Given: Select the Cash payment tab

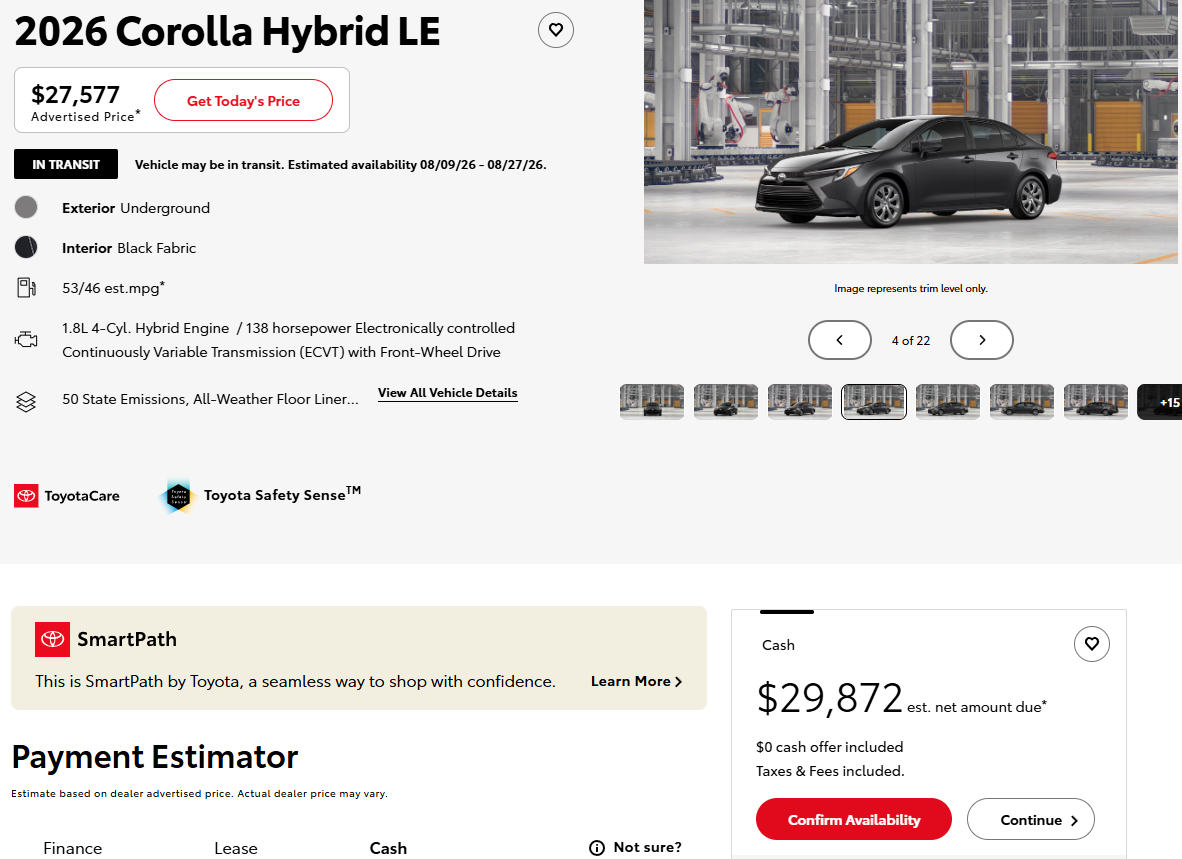Looking at the screenshot, I should click(388, 848).
